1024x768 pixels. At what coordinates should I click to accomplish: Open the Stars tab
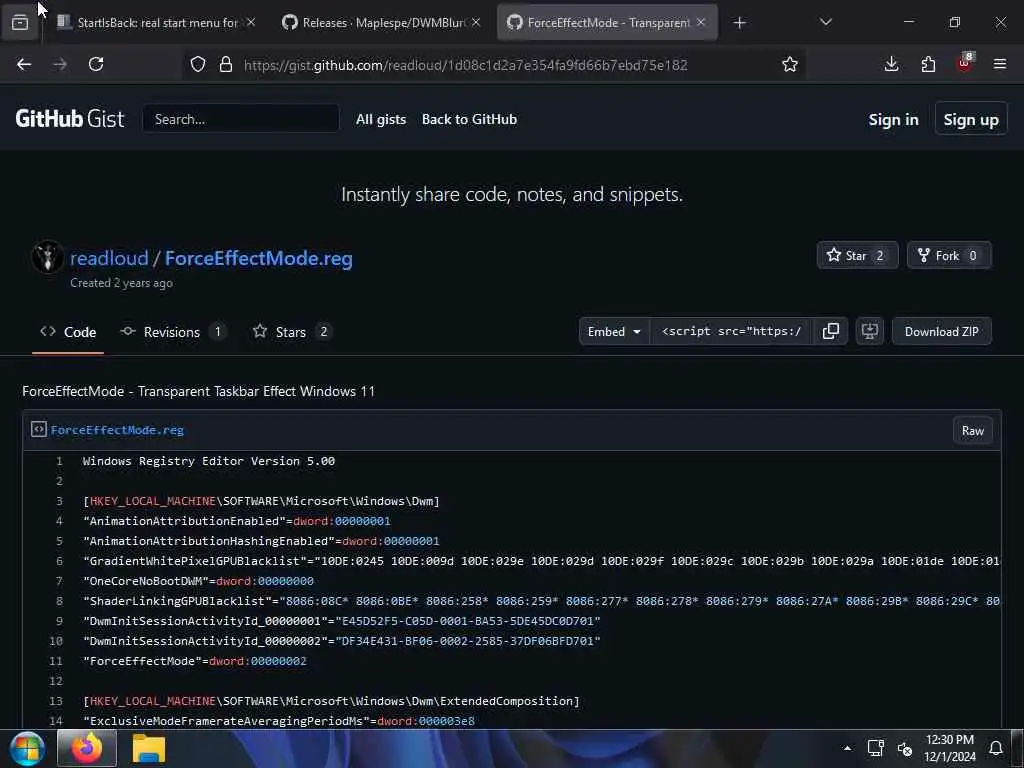(x=291, y=332)
